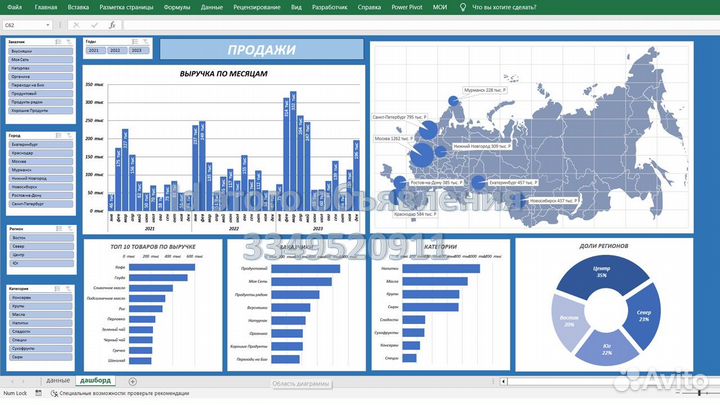The width and height of the screenshot is (720, 405).
Task: Toggle Мурманск in the Город slicer
Action: 41,170
